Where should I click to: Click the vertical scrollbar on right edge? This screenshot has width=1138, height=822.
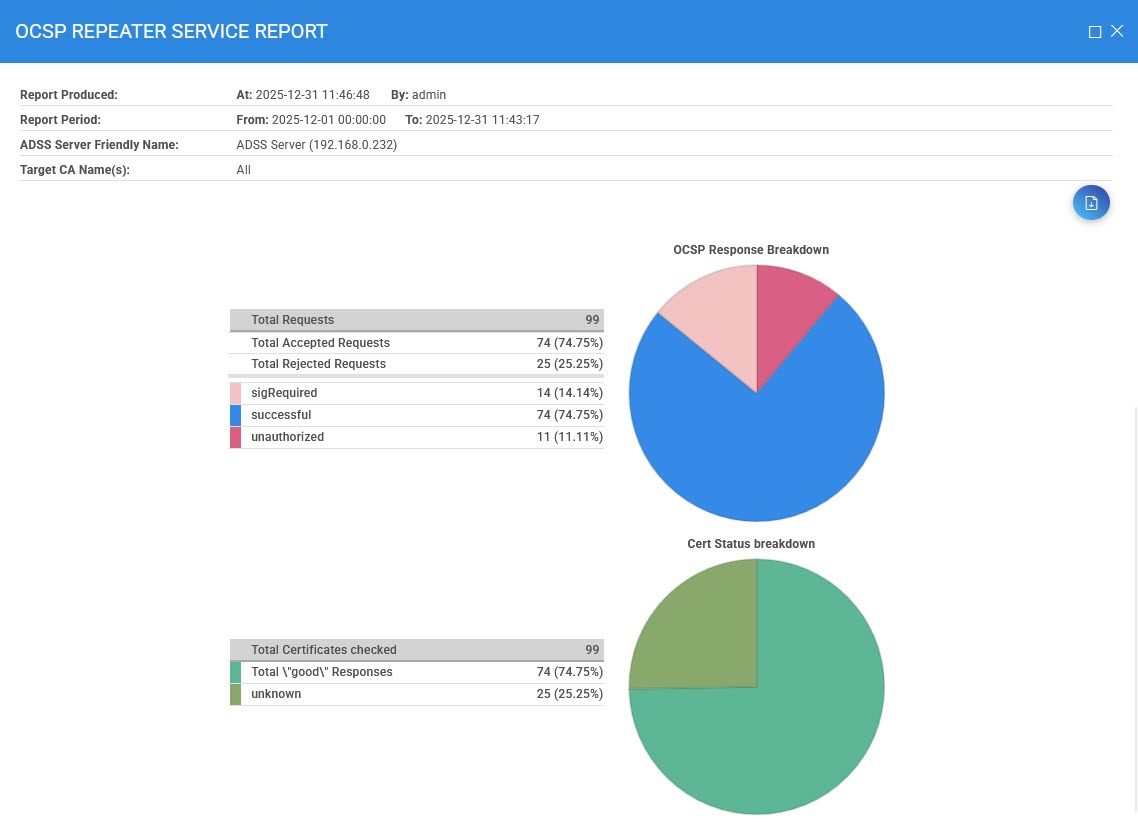pyautogui.click(x=1135, y=600)
